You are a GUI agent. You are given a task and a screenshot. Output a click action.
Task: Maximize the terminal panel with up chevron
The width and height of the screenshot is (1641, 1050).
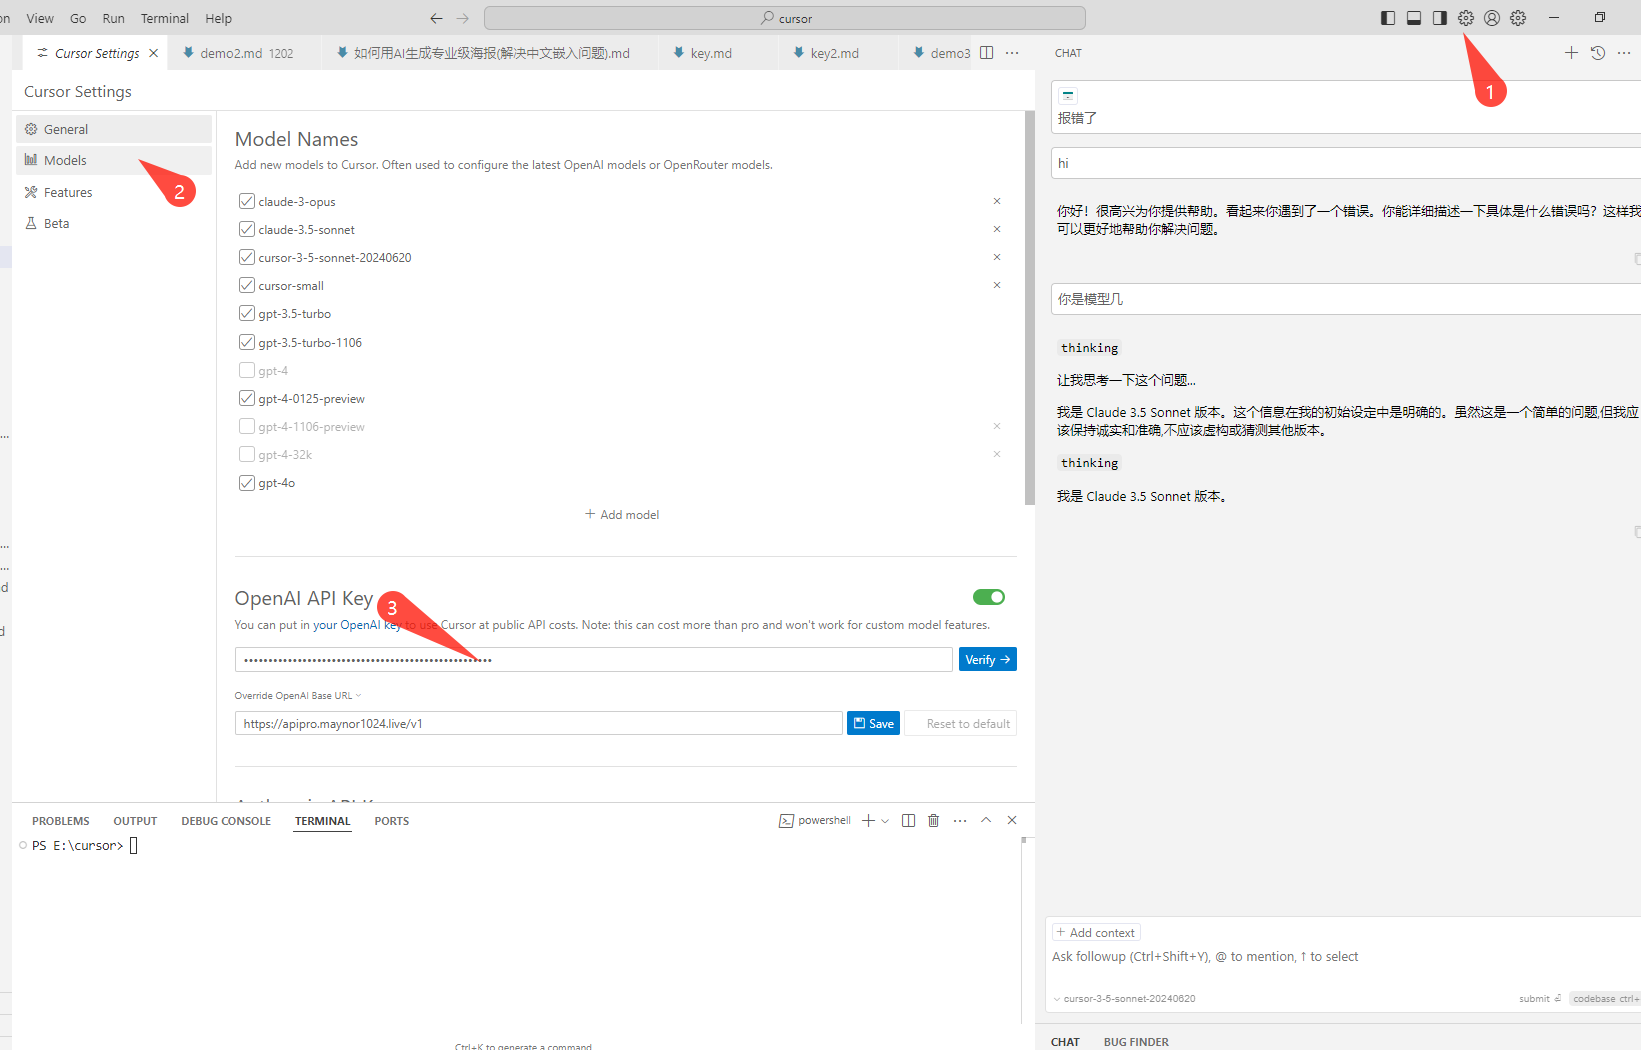tap(986, 821)
